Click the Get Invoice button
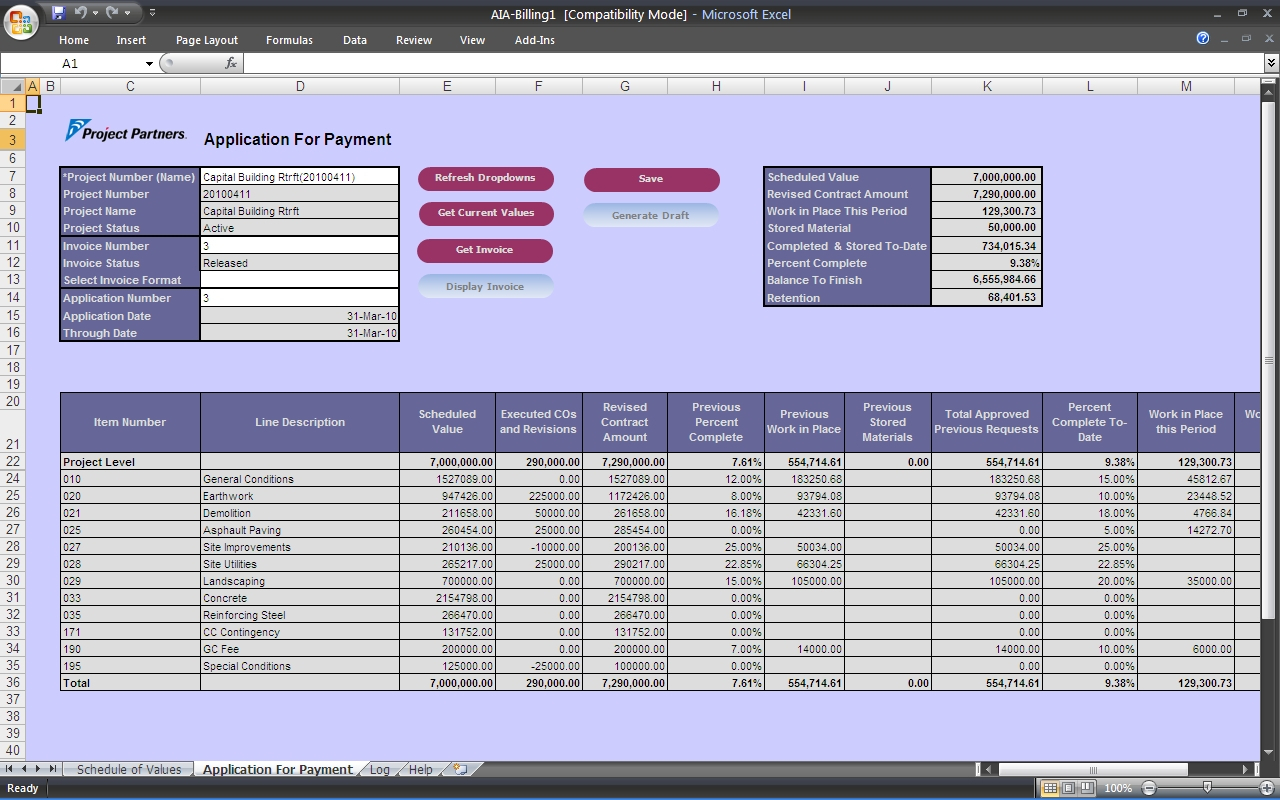Viewport: 1280px width, 800px height. pos(485,251)
